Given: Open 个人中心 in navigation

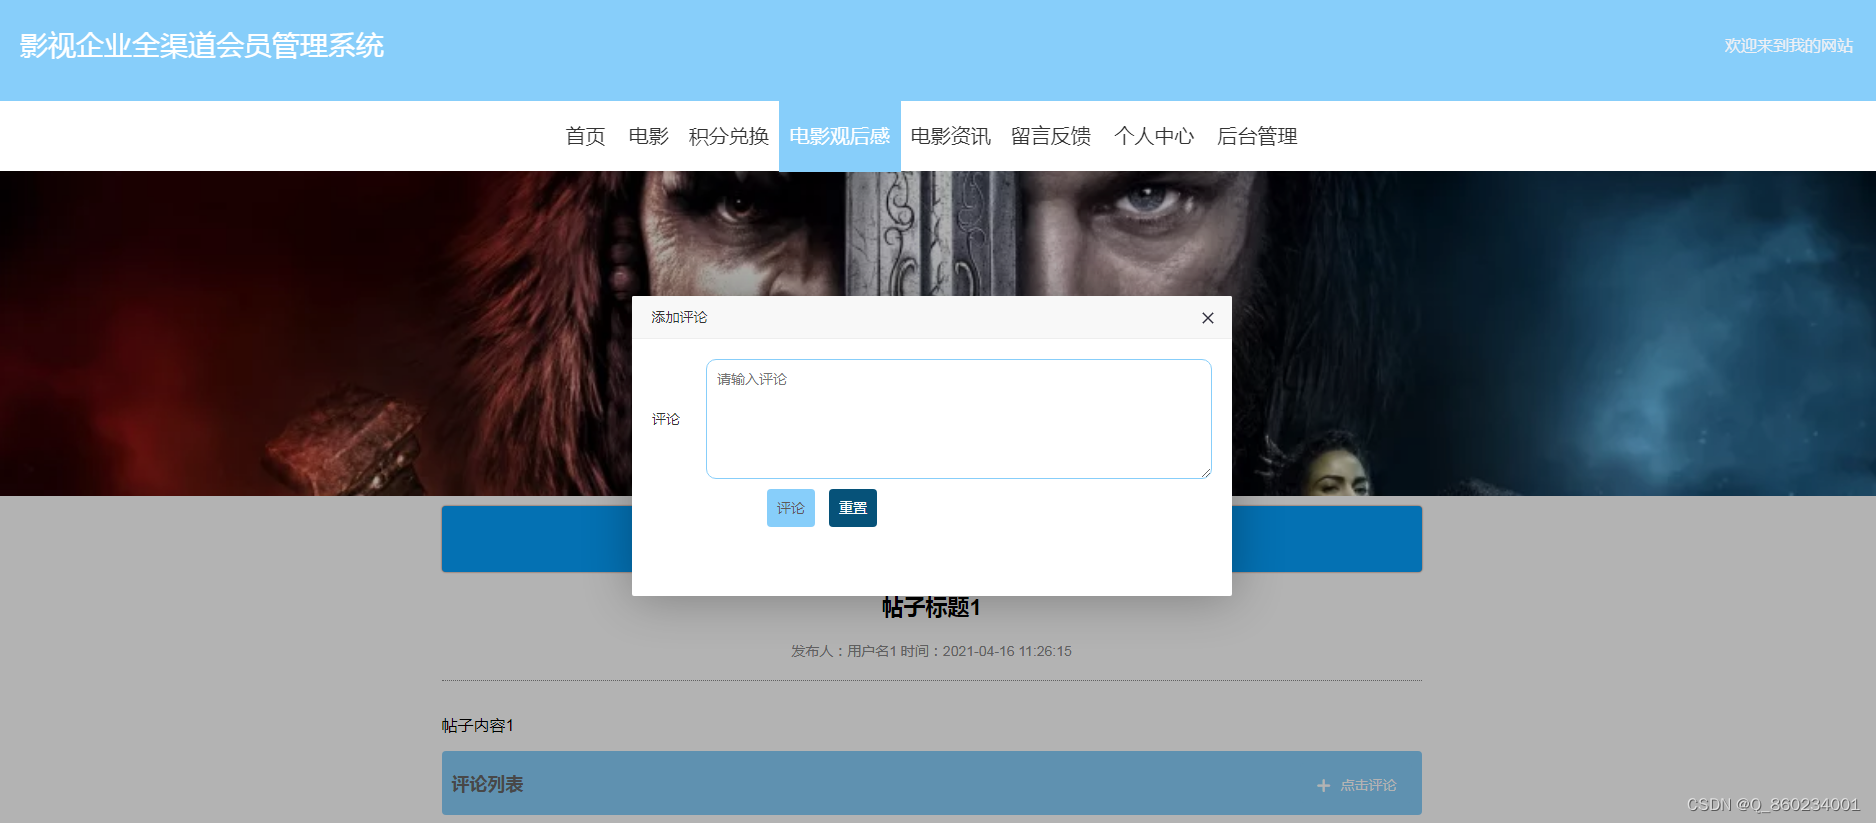Looking at the screenshot, I should point(1154,136).
